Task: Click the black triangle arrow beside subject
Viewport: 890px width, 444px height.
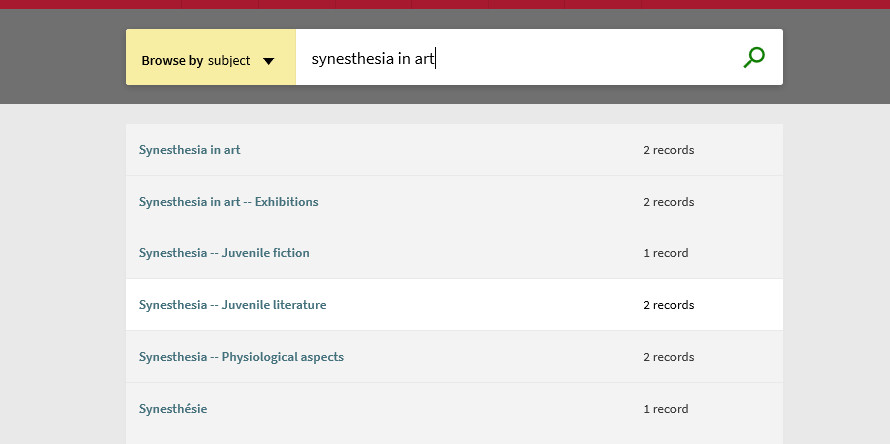Action: [268, 61]
